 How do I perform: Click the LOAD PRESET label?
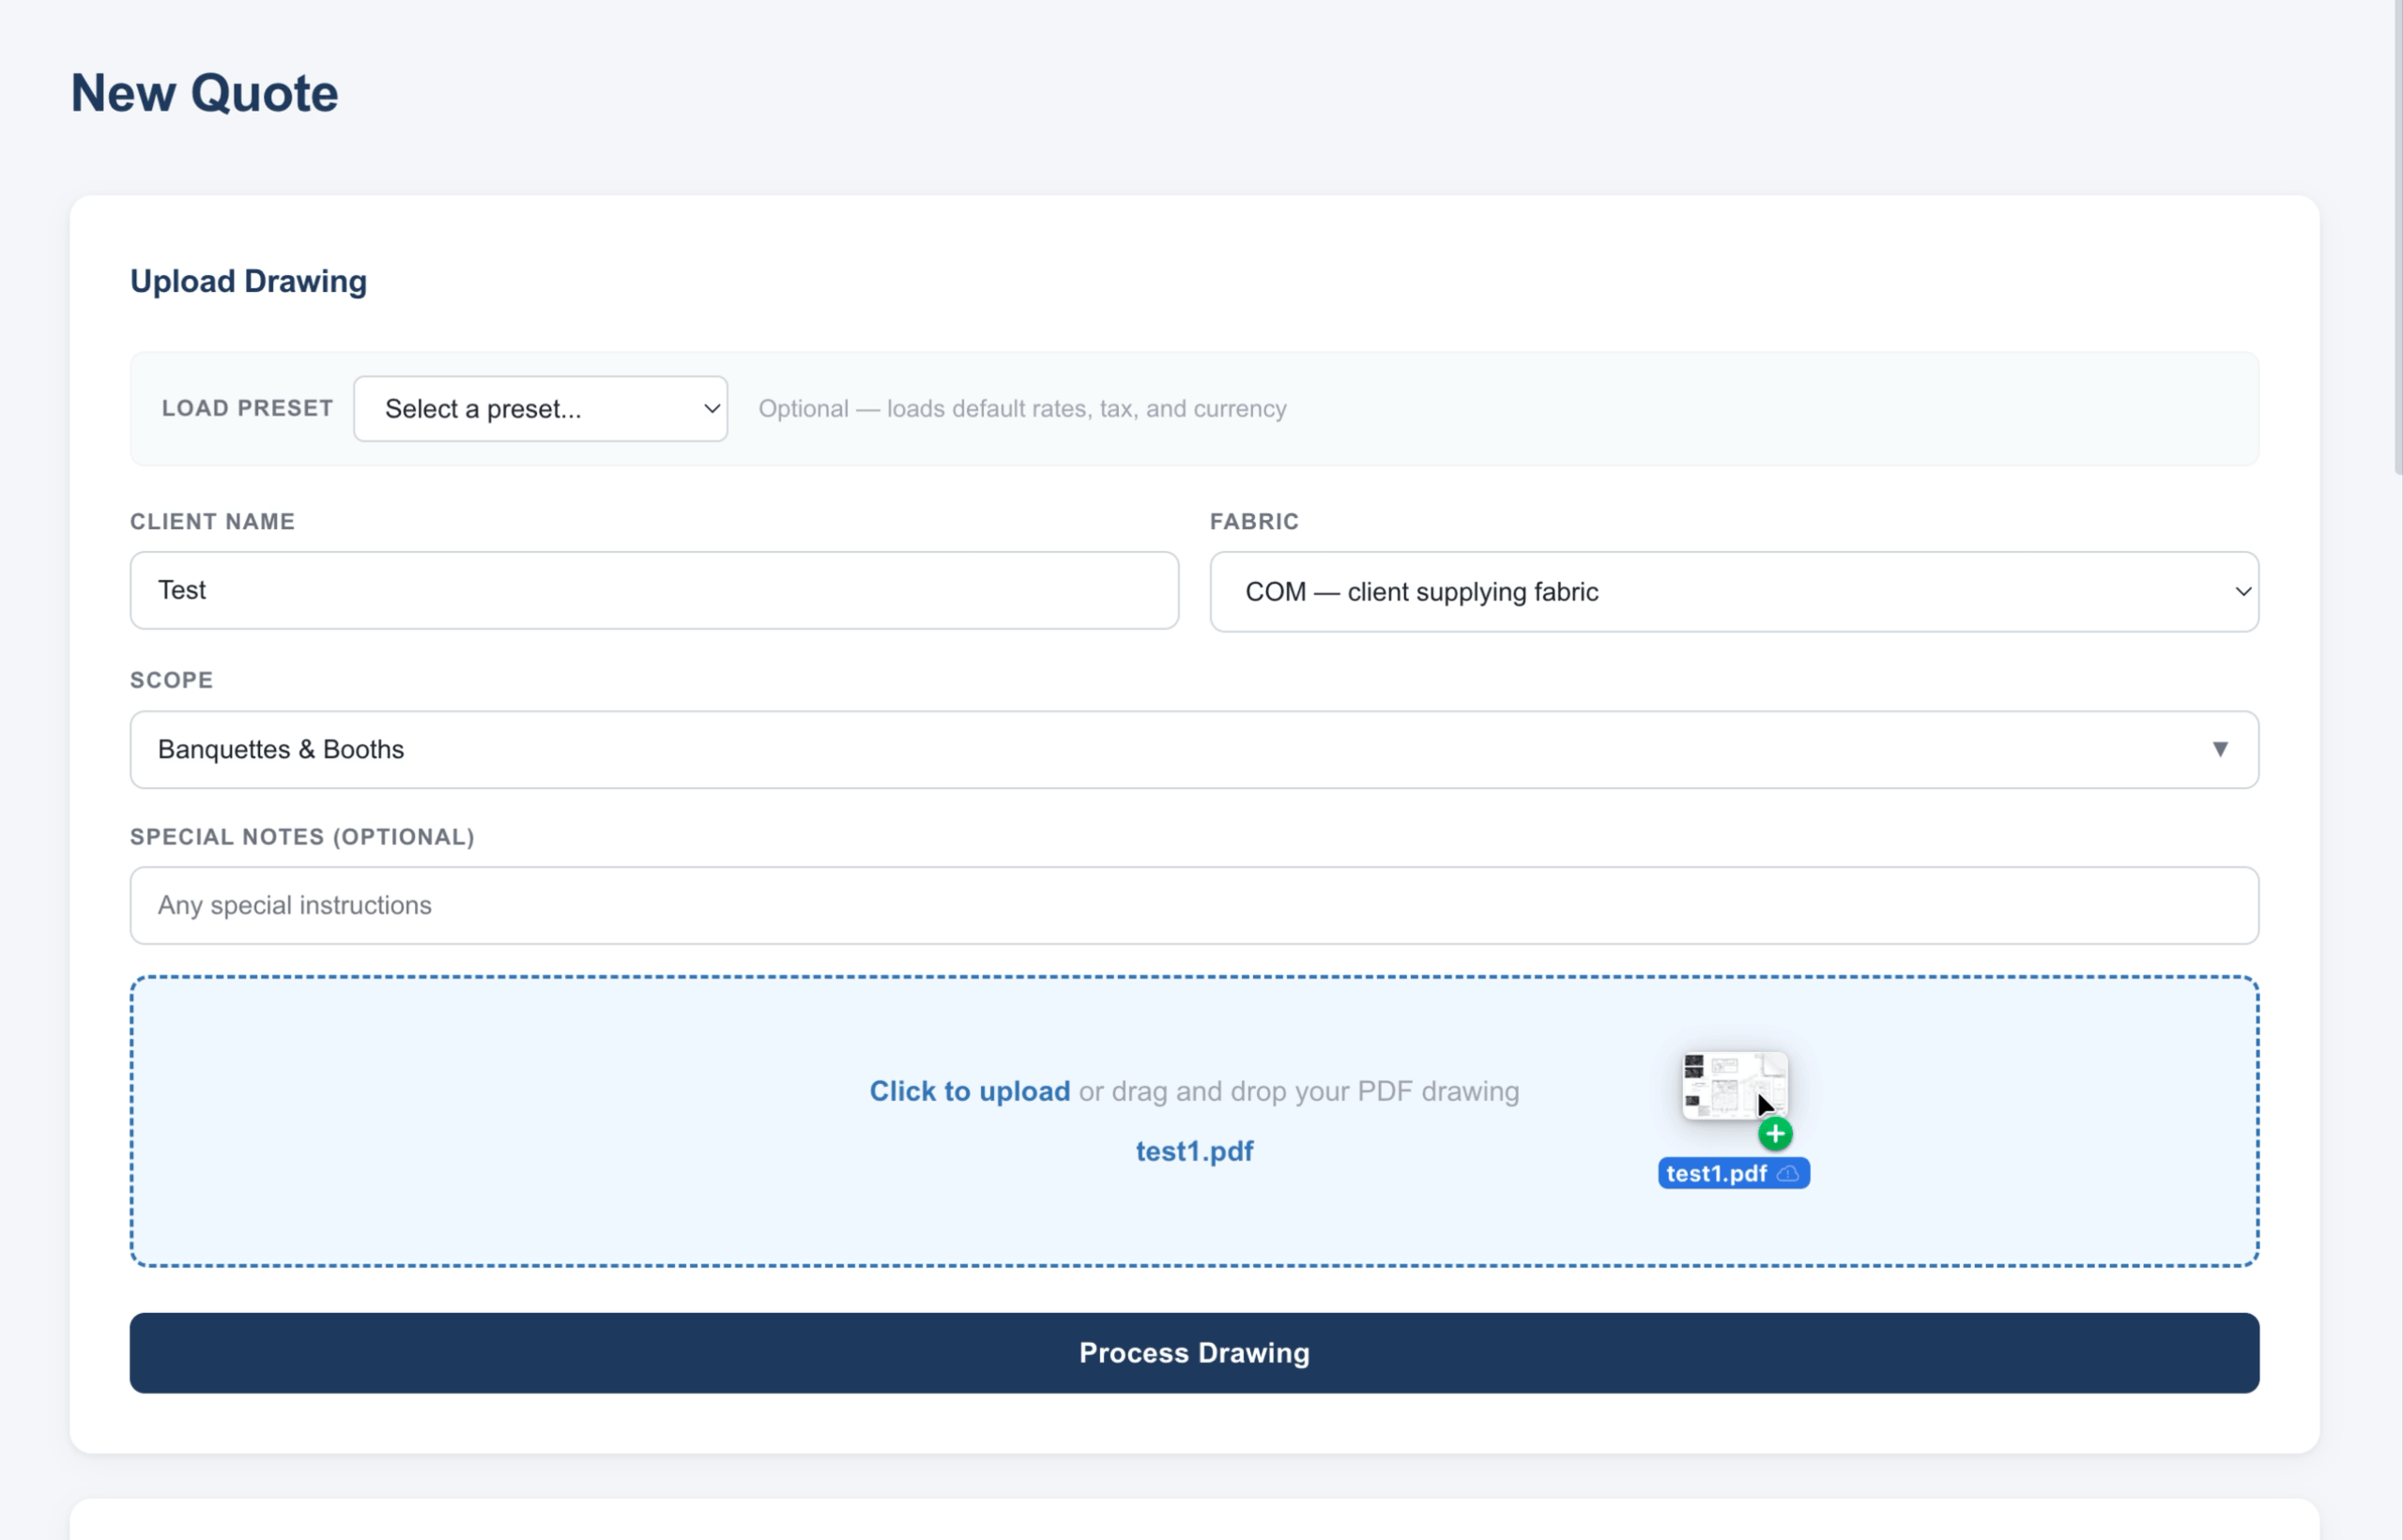tap(247, 408)
